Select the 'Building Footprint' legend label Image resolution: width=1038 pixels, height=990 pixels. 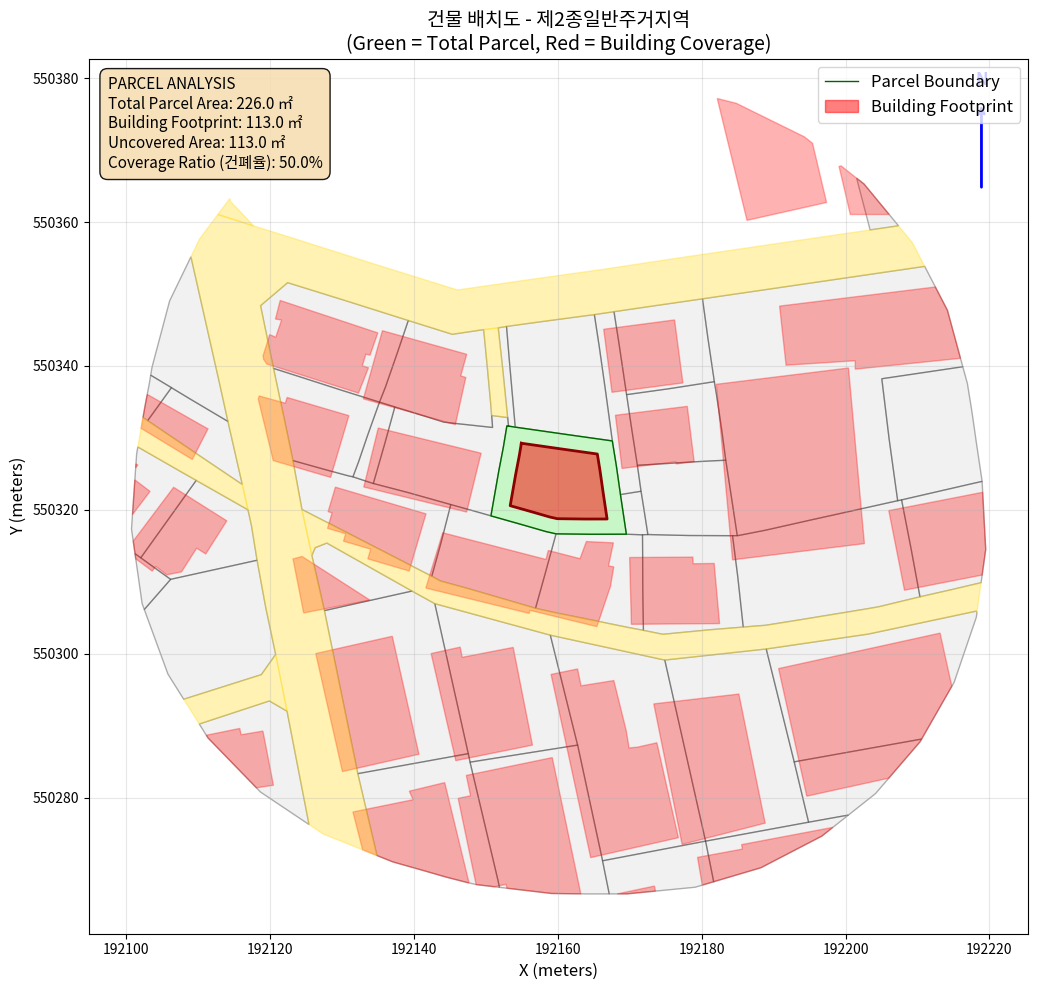(x=941, y=106)
